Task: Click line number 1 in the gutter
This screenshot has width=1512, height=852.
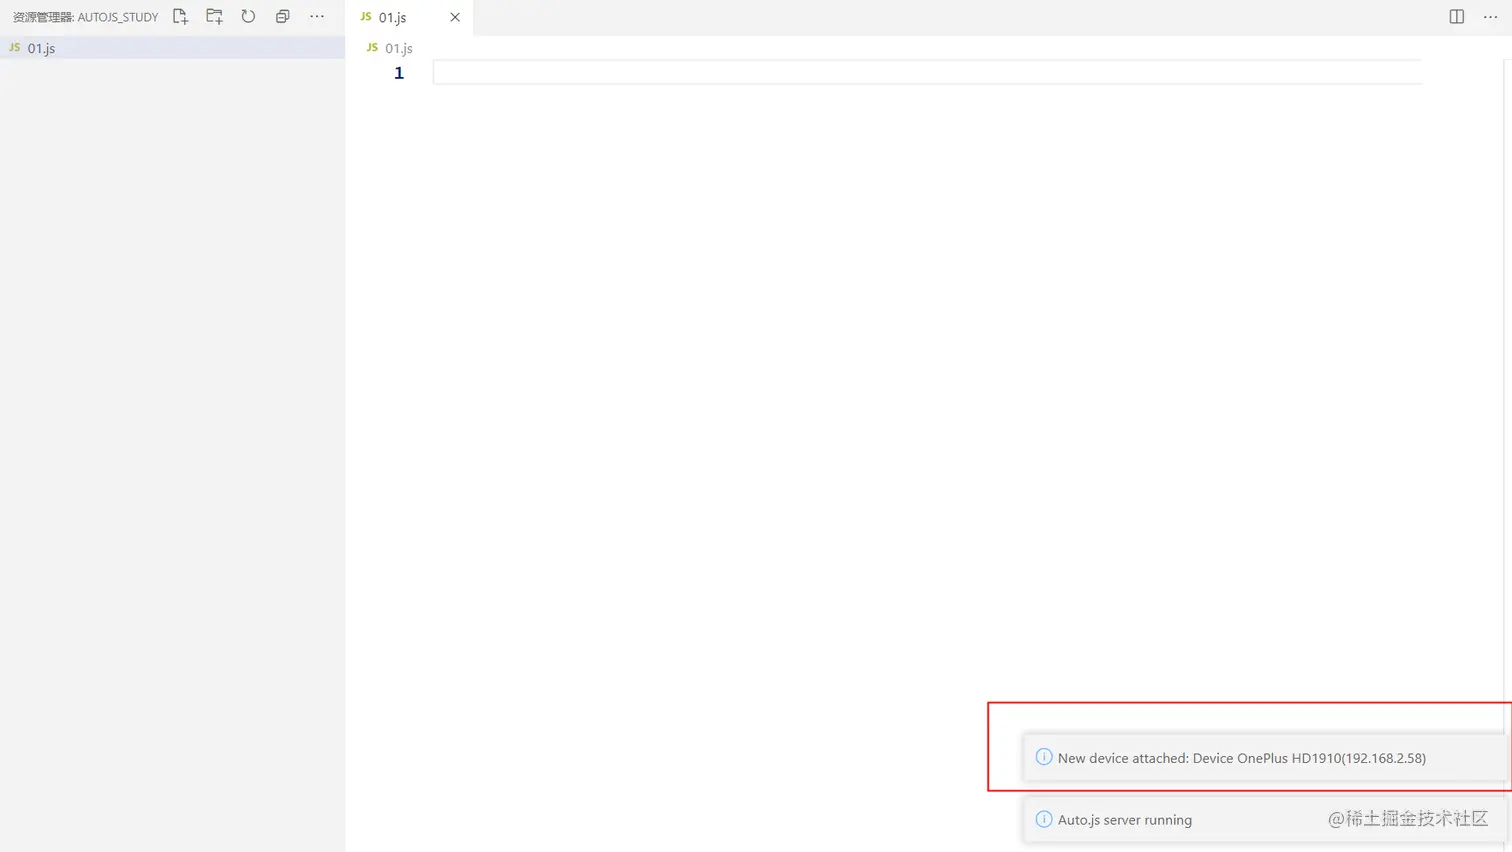Action: [x=399, y=73]
